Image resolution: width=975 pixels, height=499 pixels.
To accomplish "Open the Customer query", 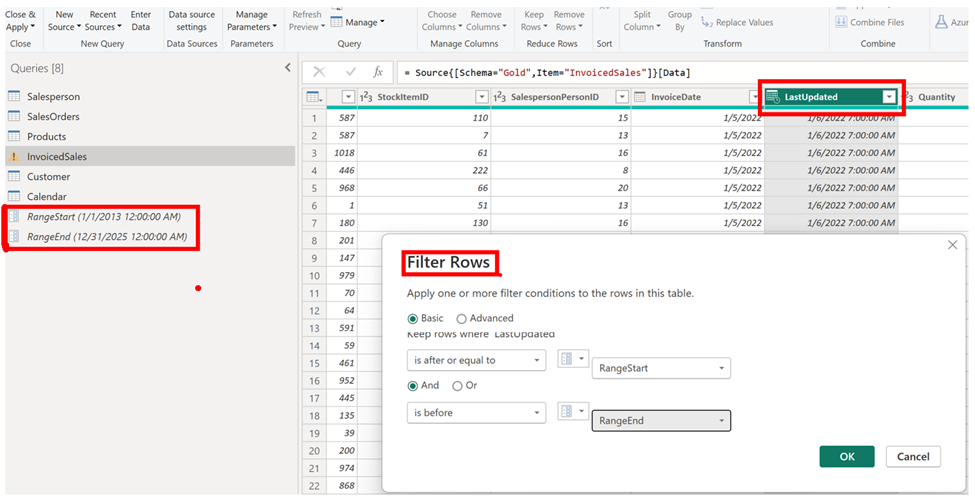I will click(x=49, y=177).
